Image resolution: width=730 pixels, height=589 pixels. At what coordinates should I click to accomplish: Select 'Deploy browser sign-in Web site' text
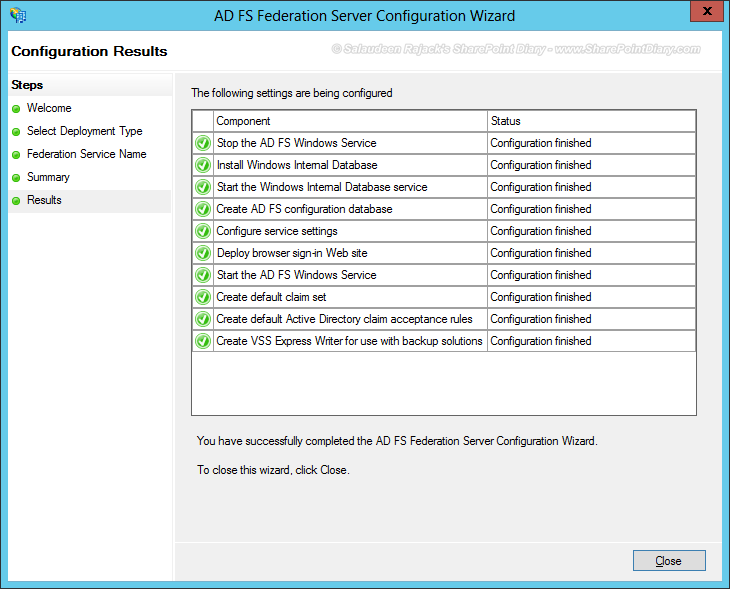(292, 253)
